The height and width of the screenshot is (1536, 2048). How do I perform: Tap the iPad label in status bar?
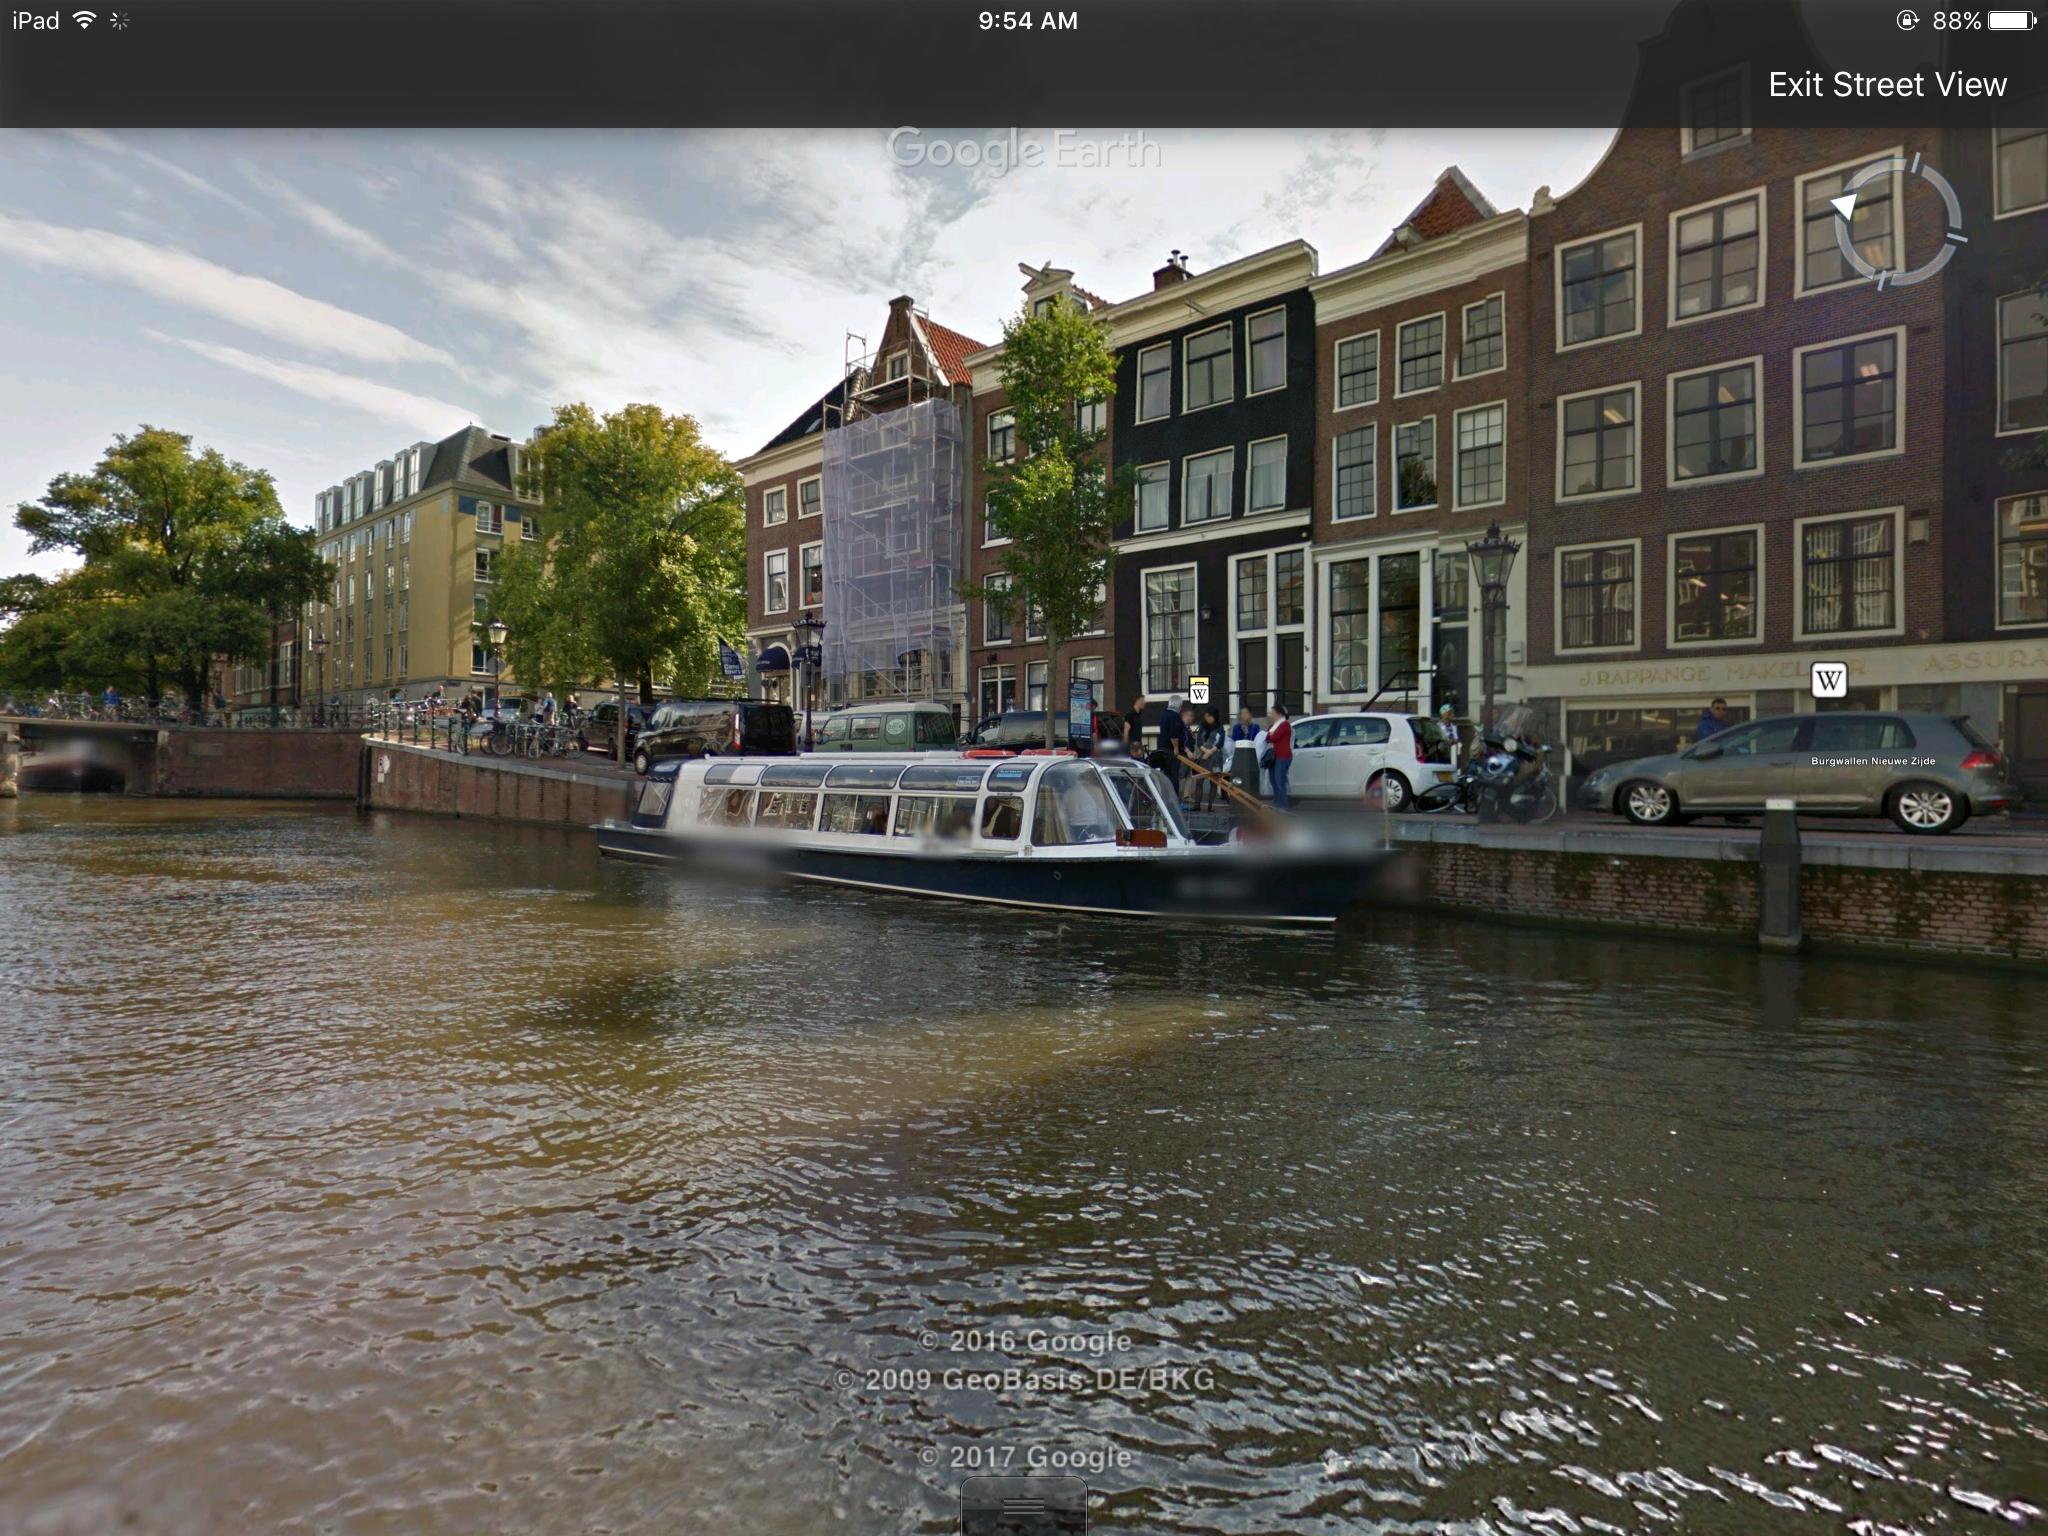(36, 21)
